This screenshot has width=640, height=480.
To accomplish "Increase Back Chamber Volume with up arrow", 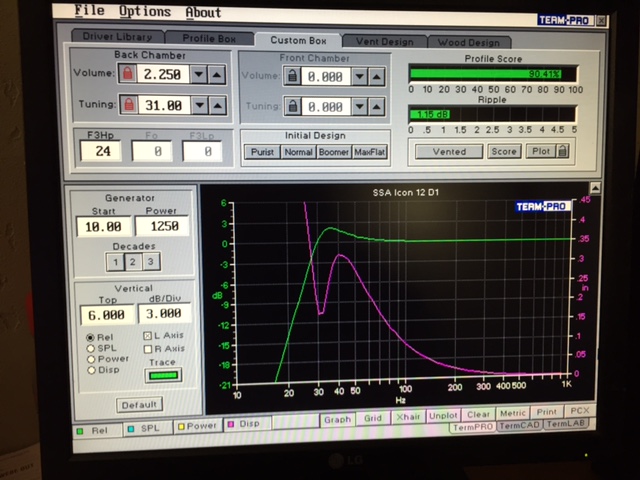I will pos(217,75).
